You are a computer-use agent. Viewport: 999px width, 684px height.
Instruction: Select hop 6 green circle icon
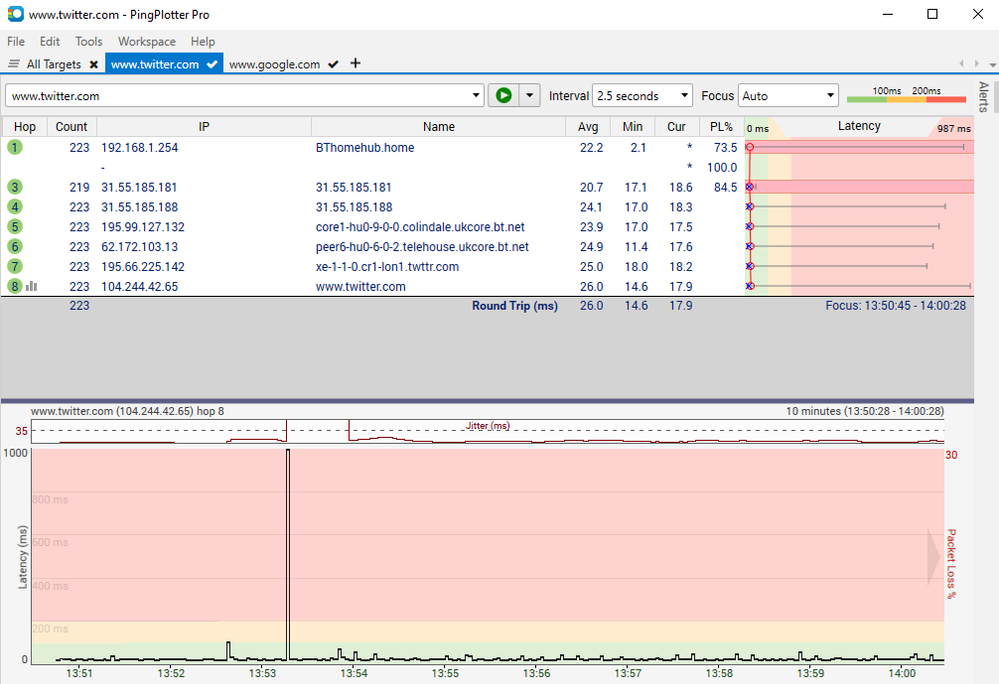pyautogui.click(x=15, y=246)
